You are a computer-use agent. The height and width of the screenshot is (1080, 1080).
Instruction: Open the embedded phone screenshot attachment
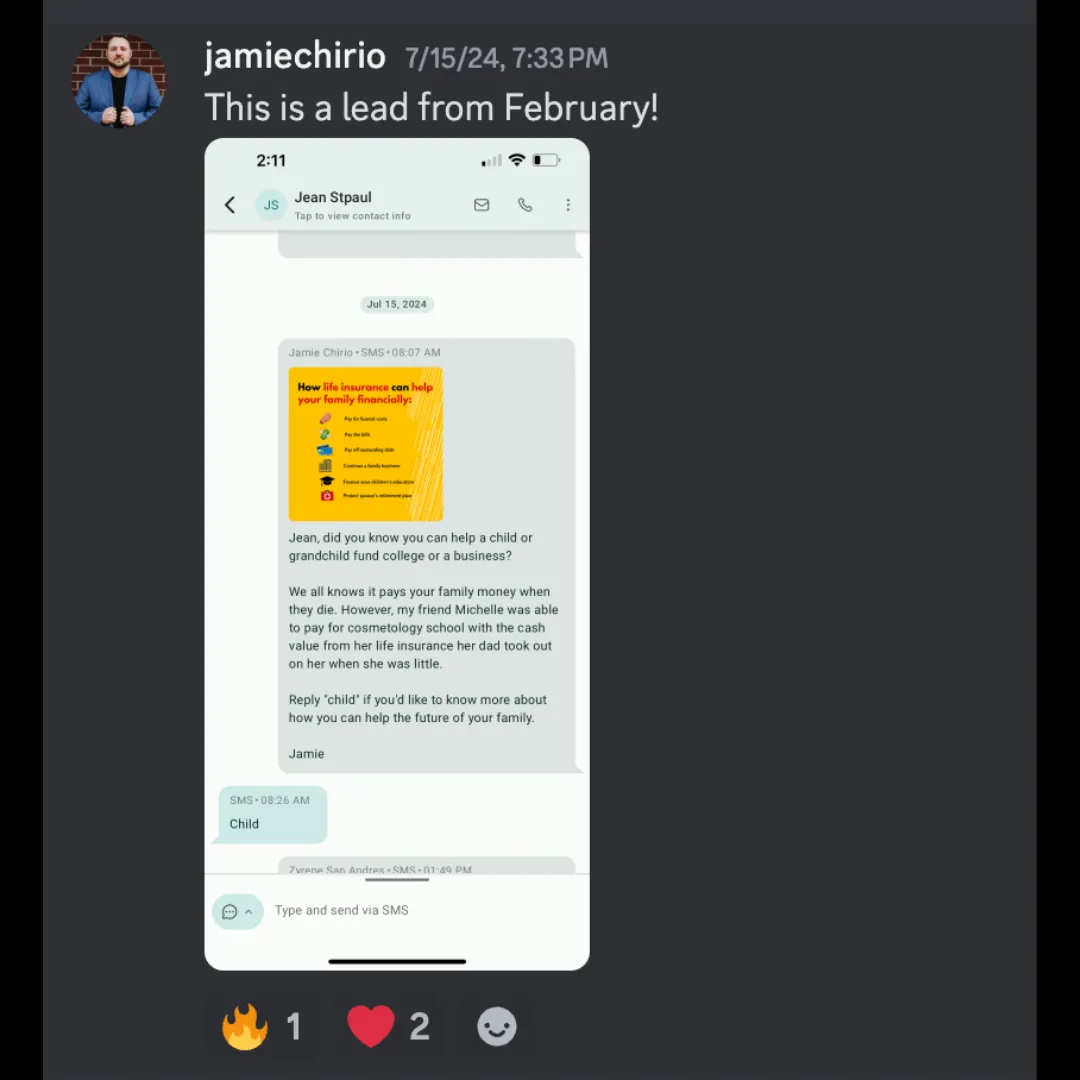(x=397, y=554)
